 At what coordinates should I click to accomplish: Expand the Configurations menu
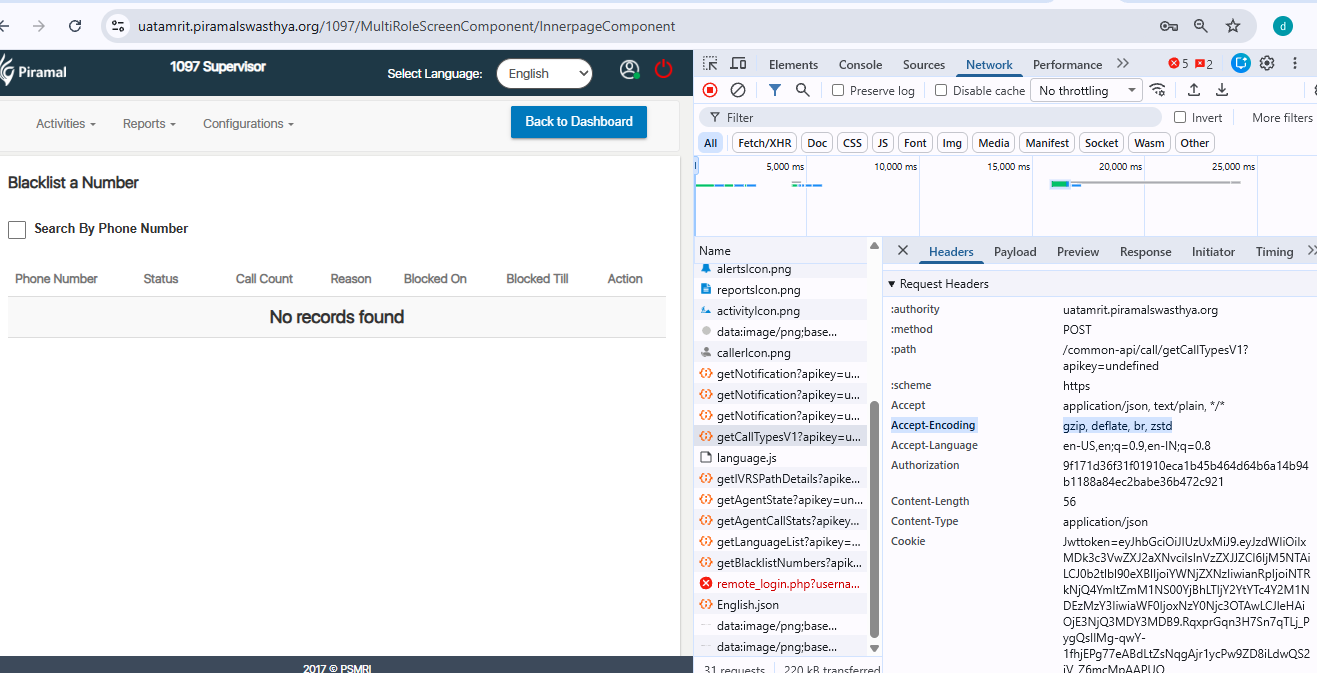point(248,124)
